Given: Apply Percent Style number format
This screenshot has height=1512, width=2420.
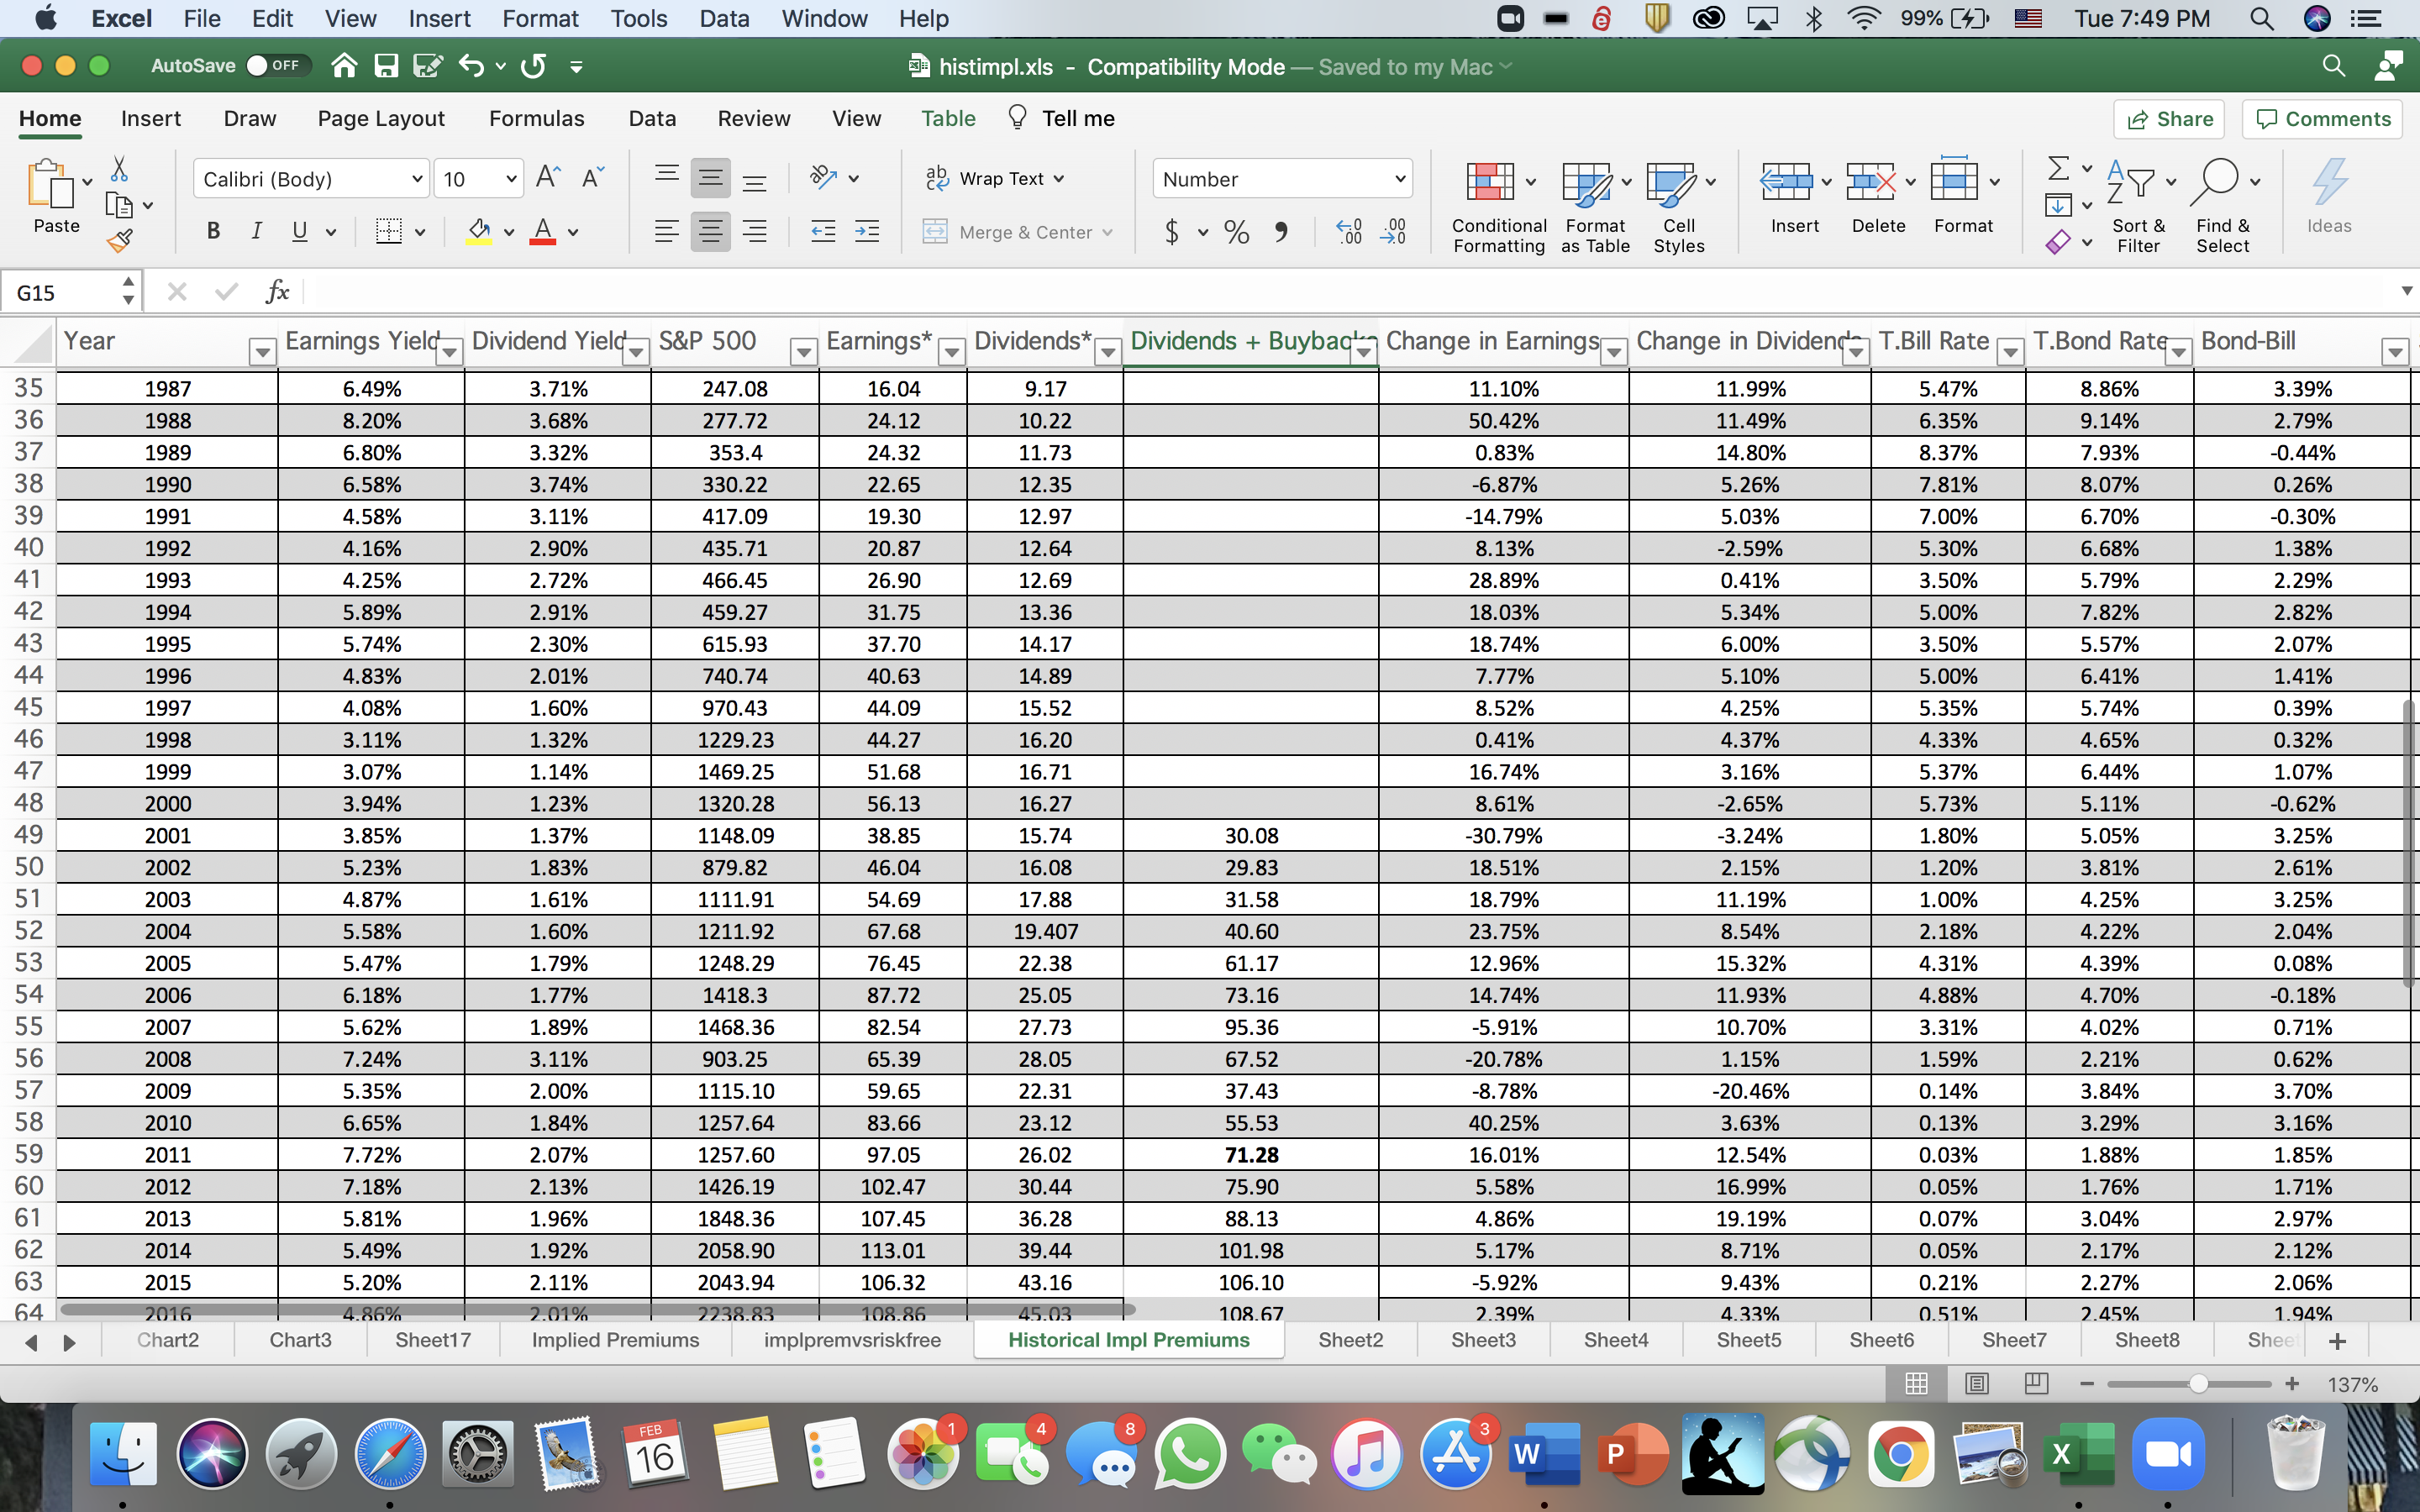Looking at the screenshot, I should pos(1236,231).
